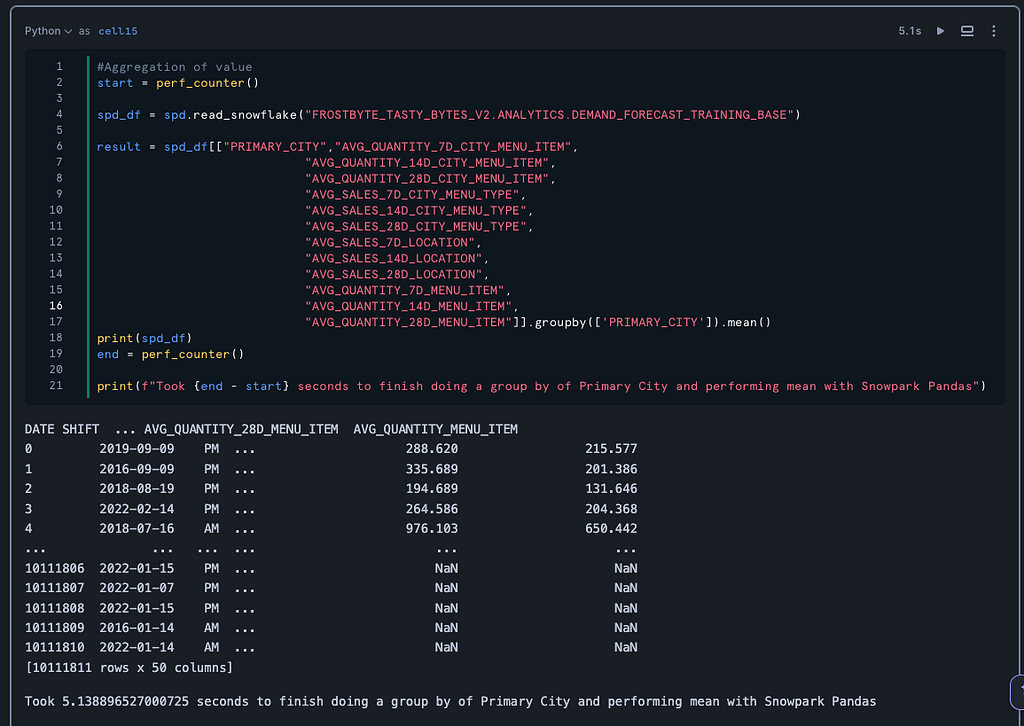Viewport: 1024px width, 726px height.
Task: Click the 650.442 value in output
Action: coord(611,529)
